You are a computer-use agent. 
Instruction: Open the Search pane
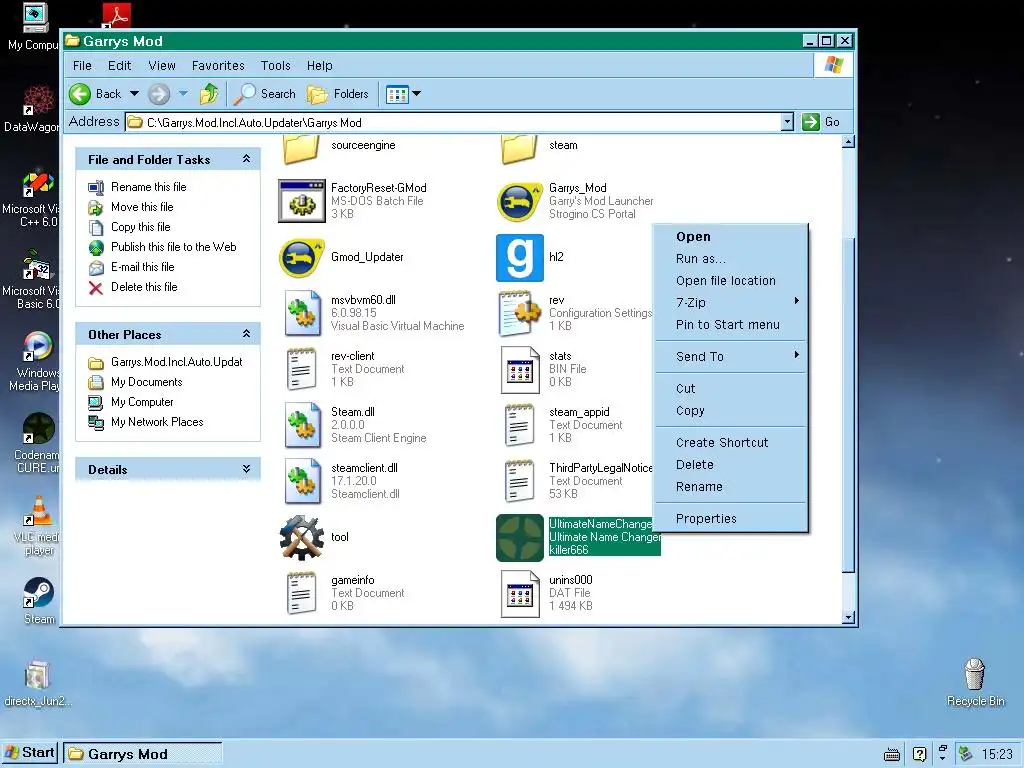pos(264,94)
